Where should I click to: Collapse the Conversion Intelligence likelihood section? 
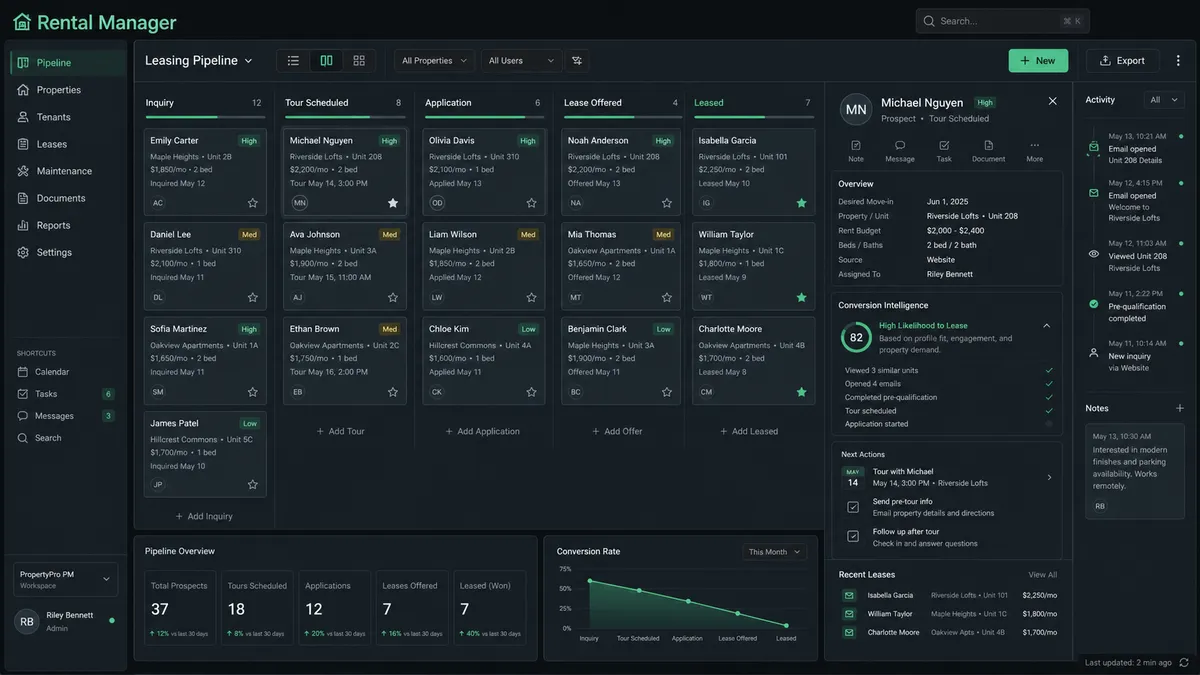(x=1047, y=326)
